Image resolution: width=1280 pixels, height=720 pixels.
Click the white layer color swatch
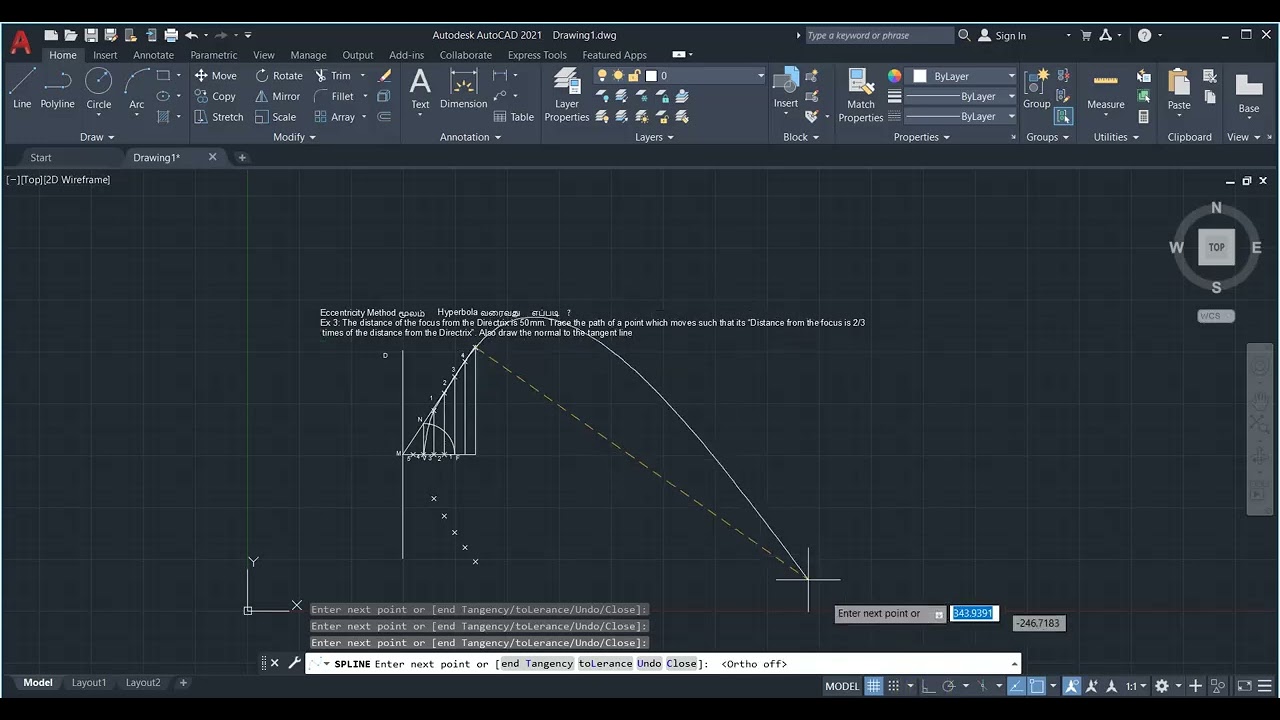(x=651, y=76)
